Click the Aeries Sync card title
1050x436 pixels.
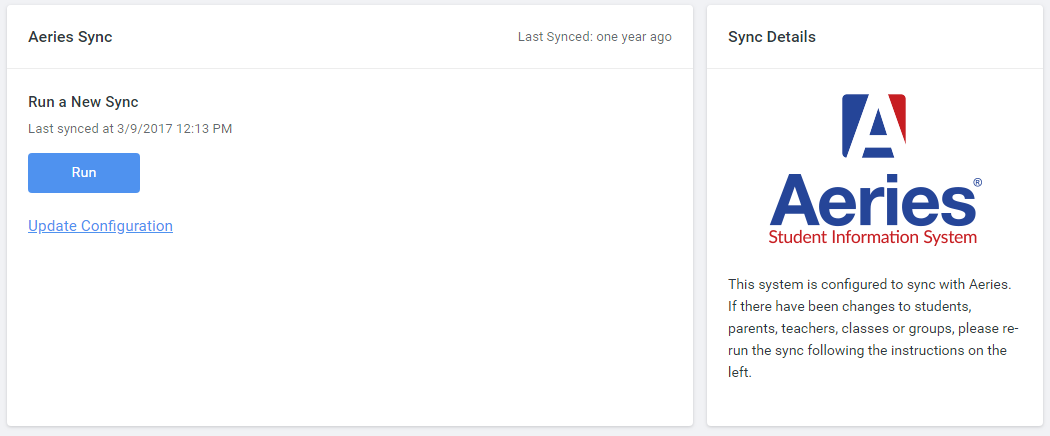click(x=70, y=37)
